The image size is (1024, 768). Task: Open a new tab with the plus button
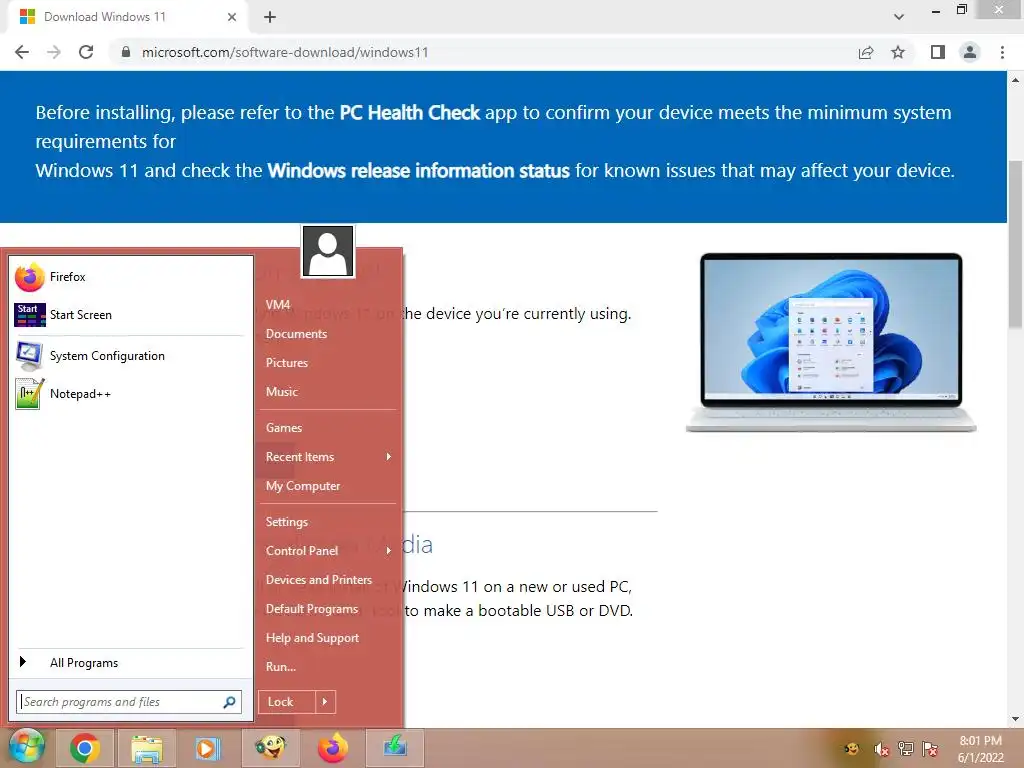click(270, 17)
